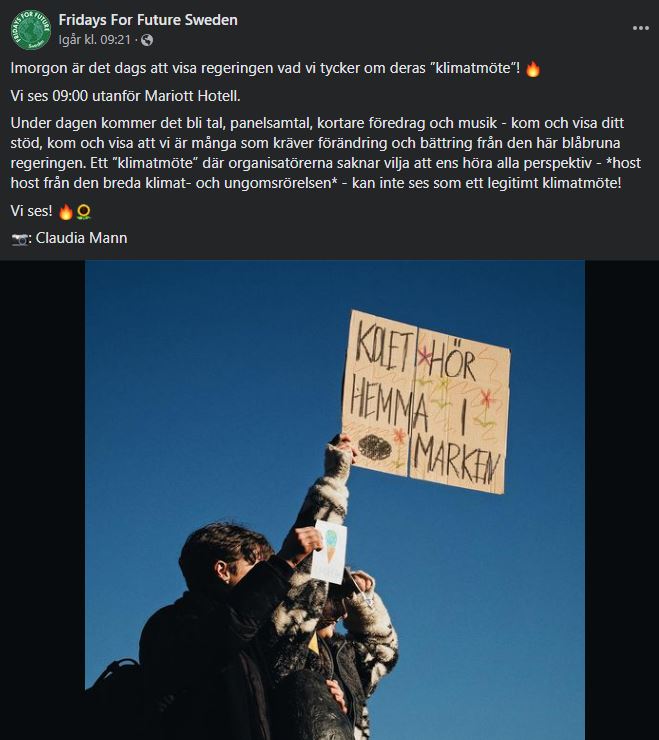Click the cardboard sign reading KOLET HÖR HEMMA
This screenshot has height=740, width=659.
click(426, 402)
